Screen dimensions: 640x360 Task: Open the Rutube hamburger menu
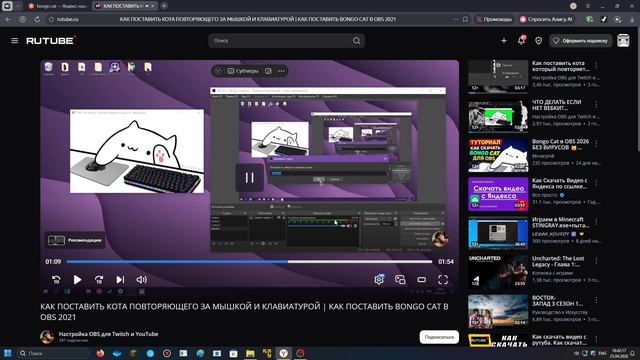tap(15, 41)
